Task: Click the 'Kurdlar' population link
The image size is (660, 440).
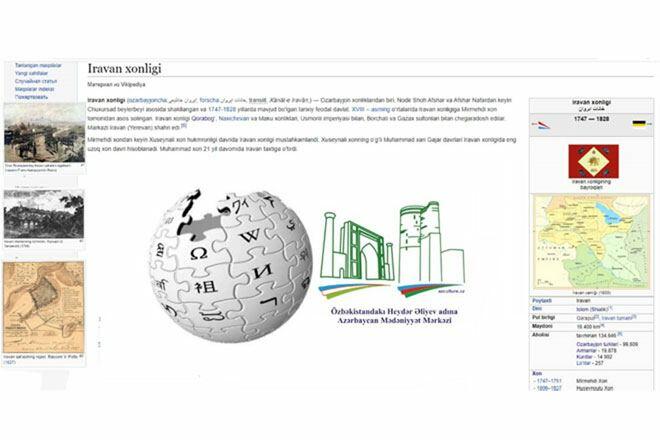Action: [584, 357]
